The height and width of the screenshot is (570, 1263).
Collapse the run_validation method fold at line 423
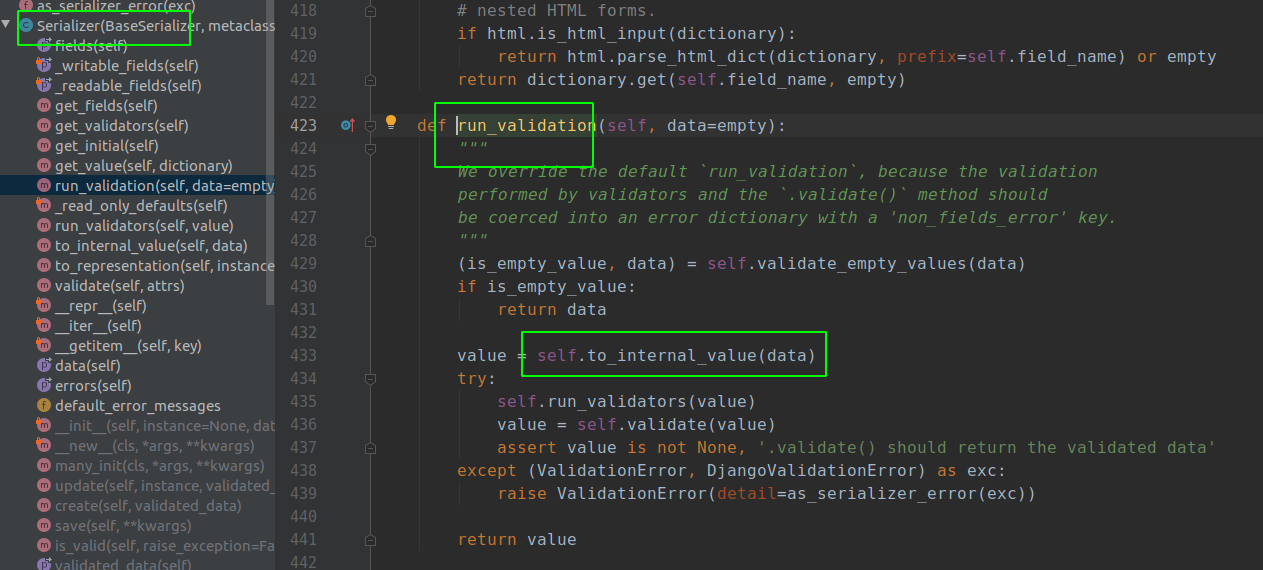click(371, 125)
